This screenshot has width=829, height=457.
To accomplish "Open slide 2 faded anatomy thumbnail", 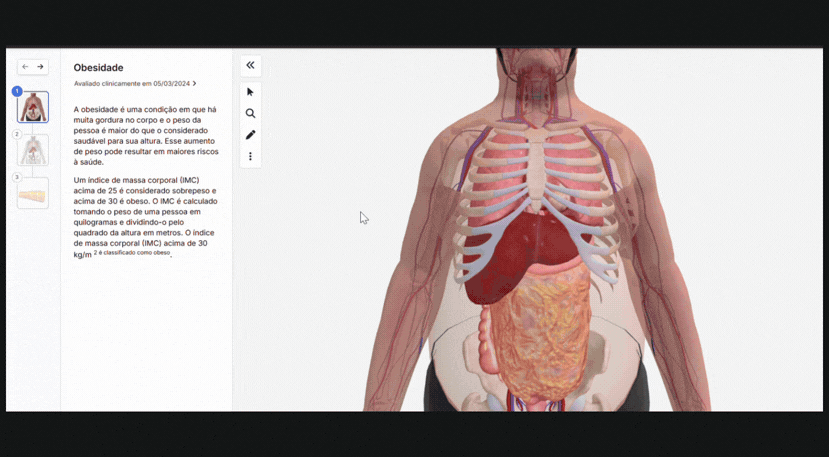I will (x=33, y=150).
